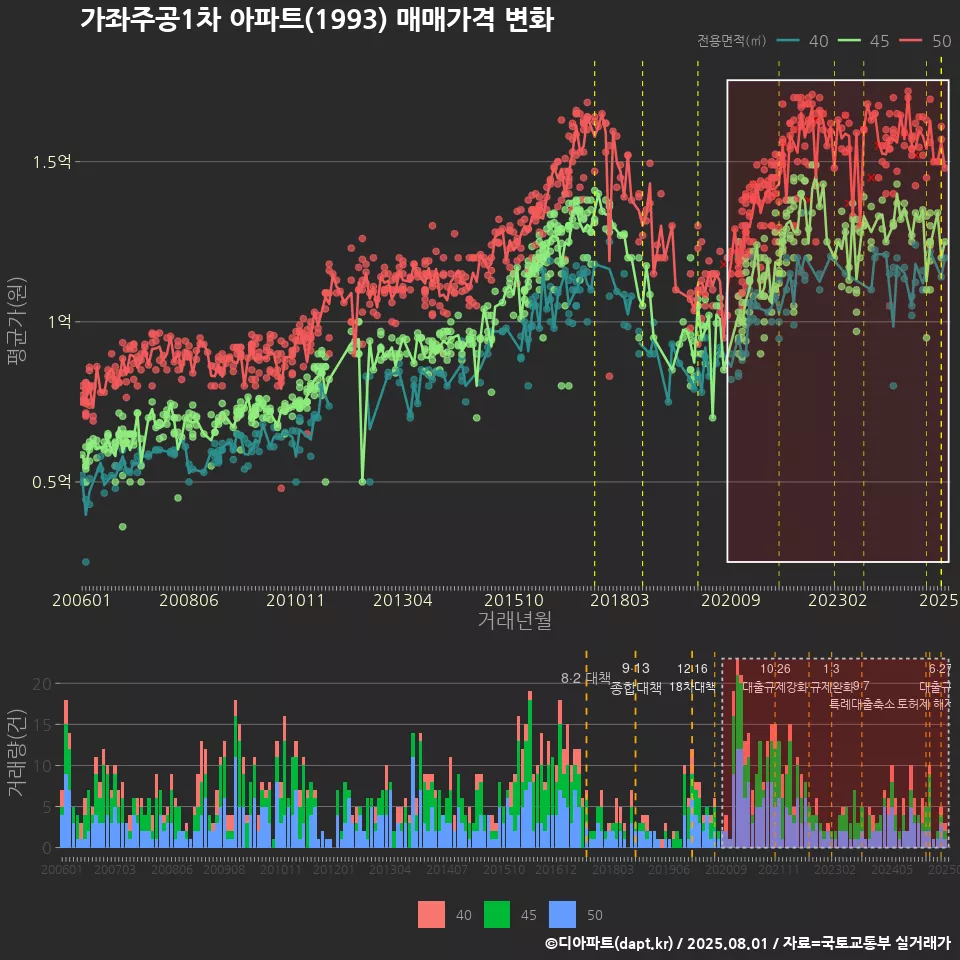Viewport: 960px width, 960px height.
Task: Toggle the teal 40 line legend entry
Action: click(803, 41)
